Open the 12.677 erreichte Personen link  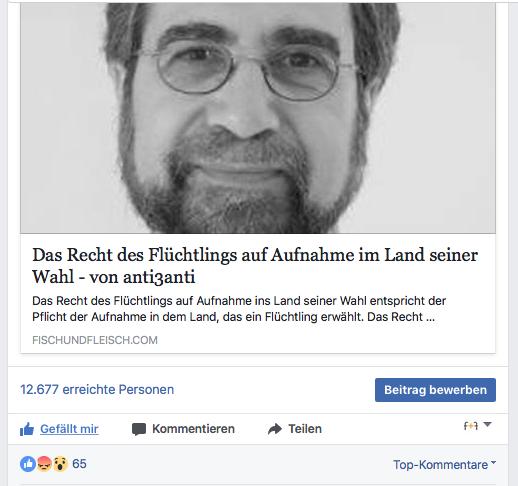pos(97,389)
